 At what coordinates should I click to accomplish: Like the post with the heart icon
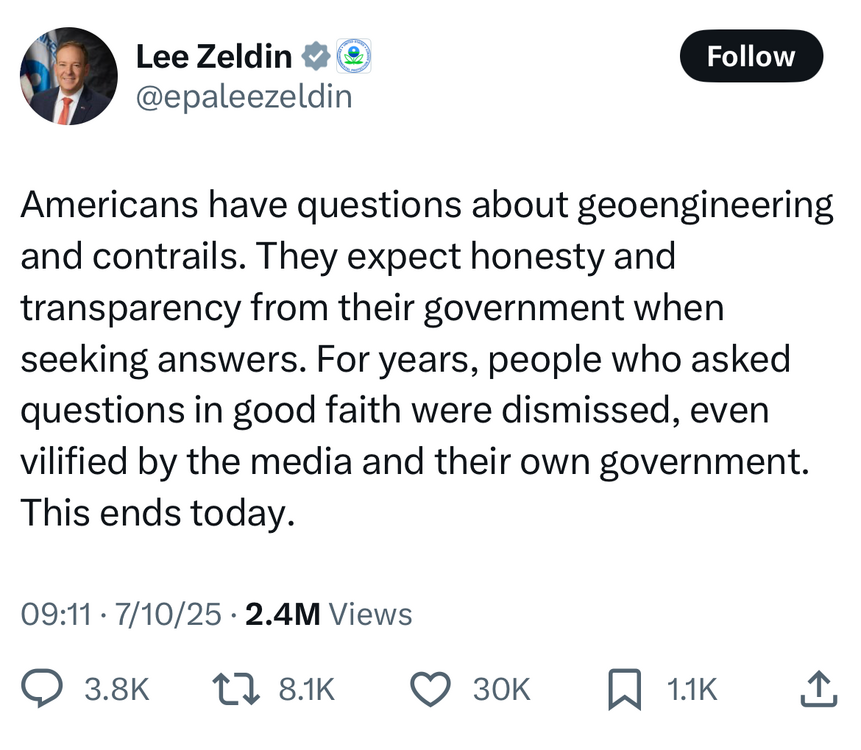pos(432,688)
